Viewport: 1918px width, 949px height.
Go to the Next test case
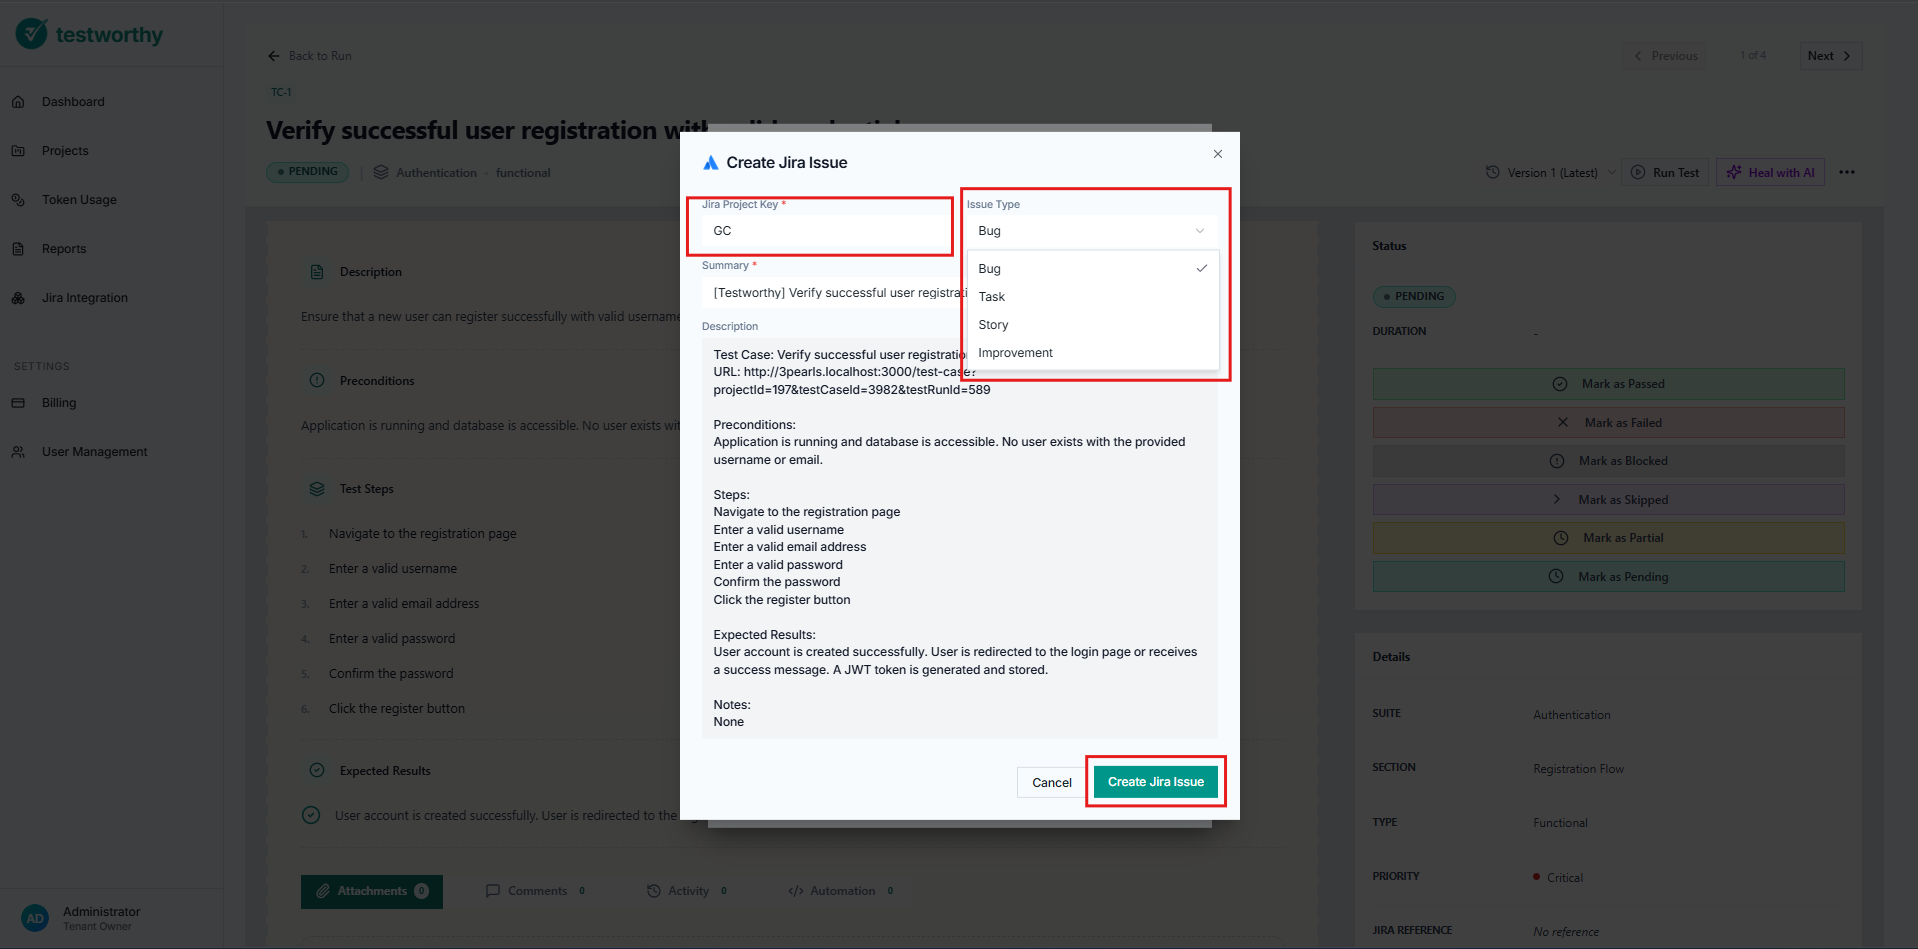pyautogui.click(x=1830, y=56)
